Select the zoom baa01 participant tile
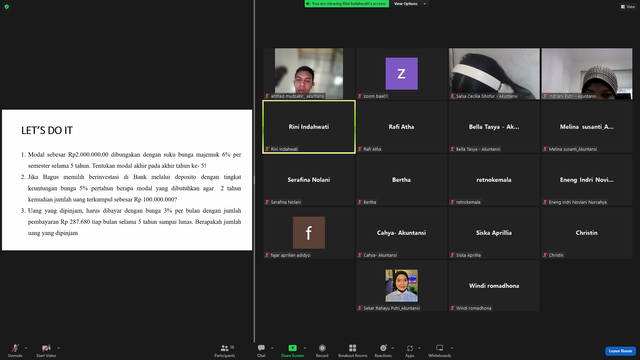The height and width of the screenshot is (360, 640). pyautogui.click(x=402, y=73)
